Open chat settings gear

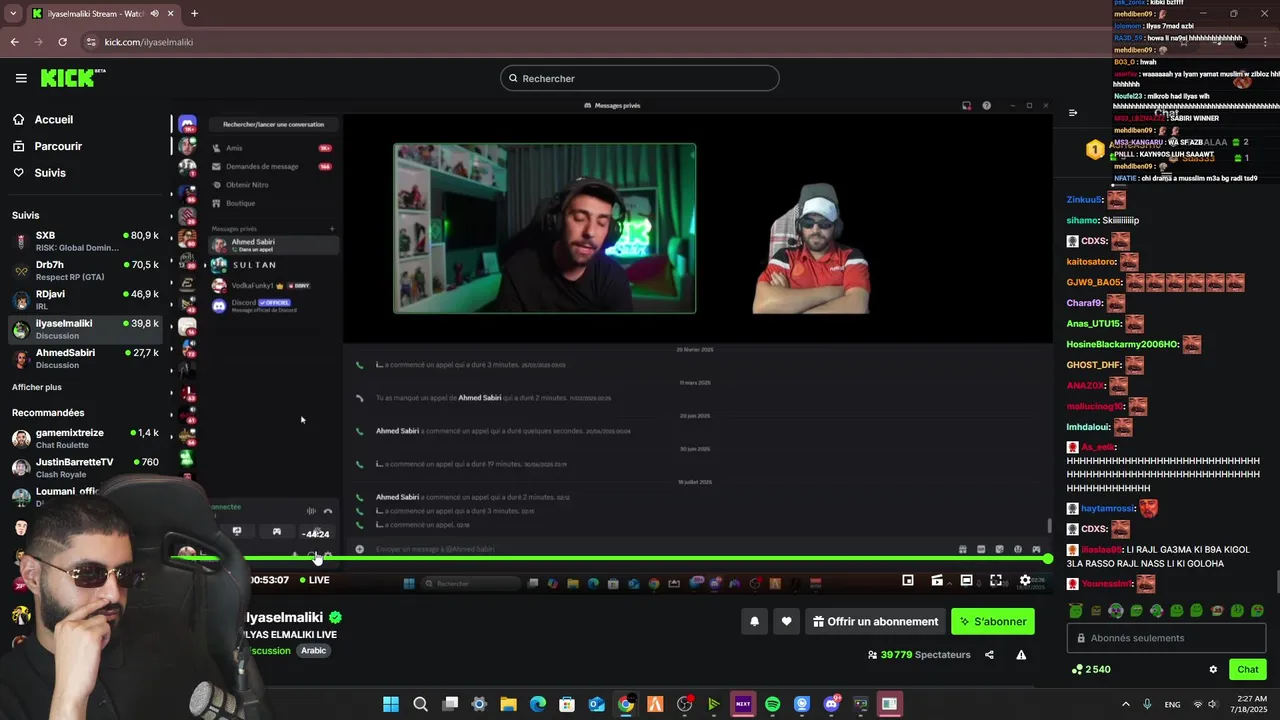tap(1213, 669)
